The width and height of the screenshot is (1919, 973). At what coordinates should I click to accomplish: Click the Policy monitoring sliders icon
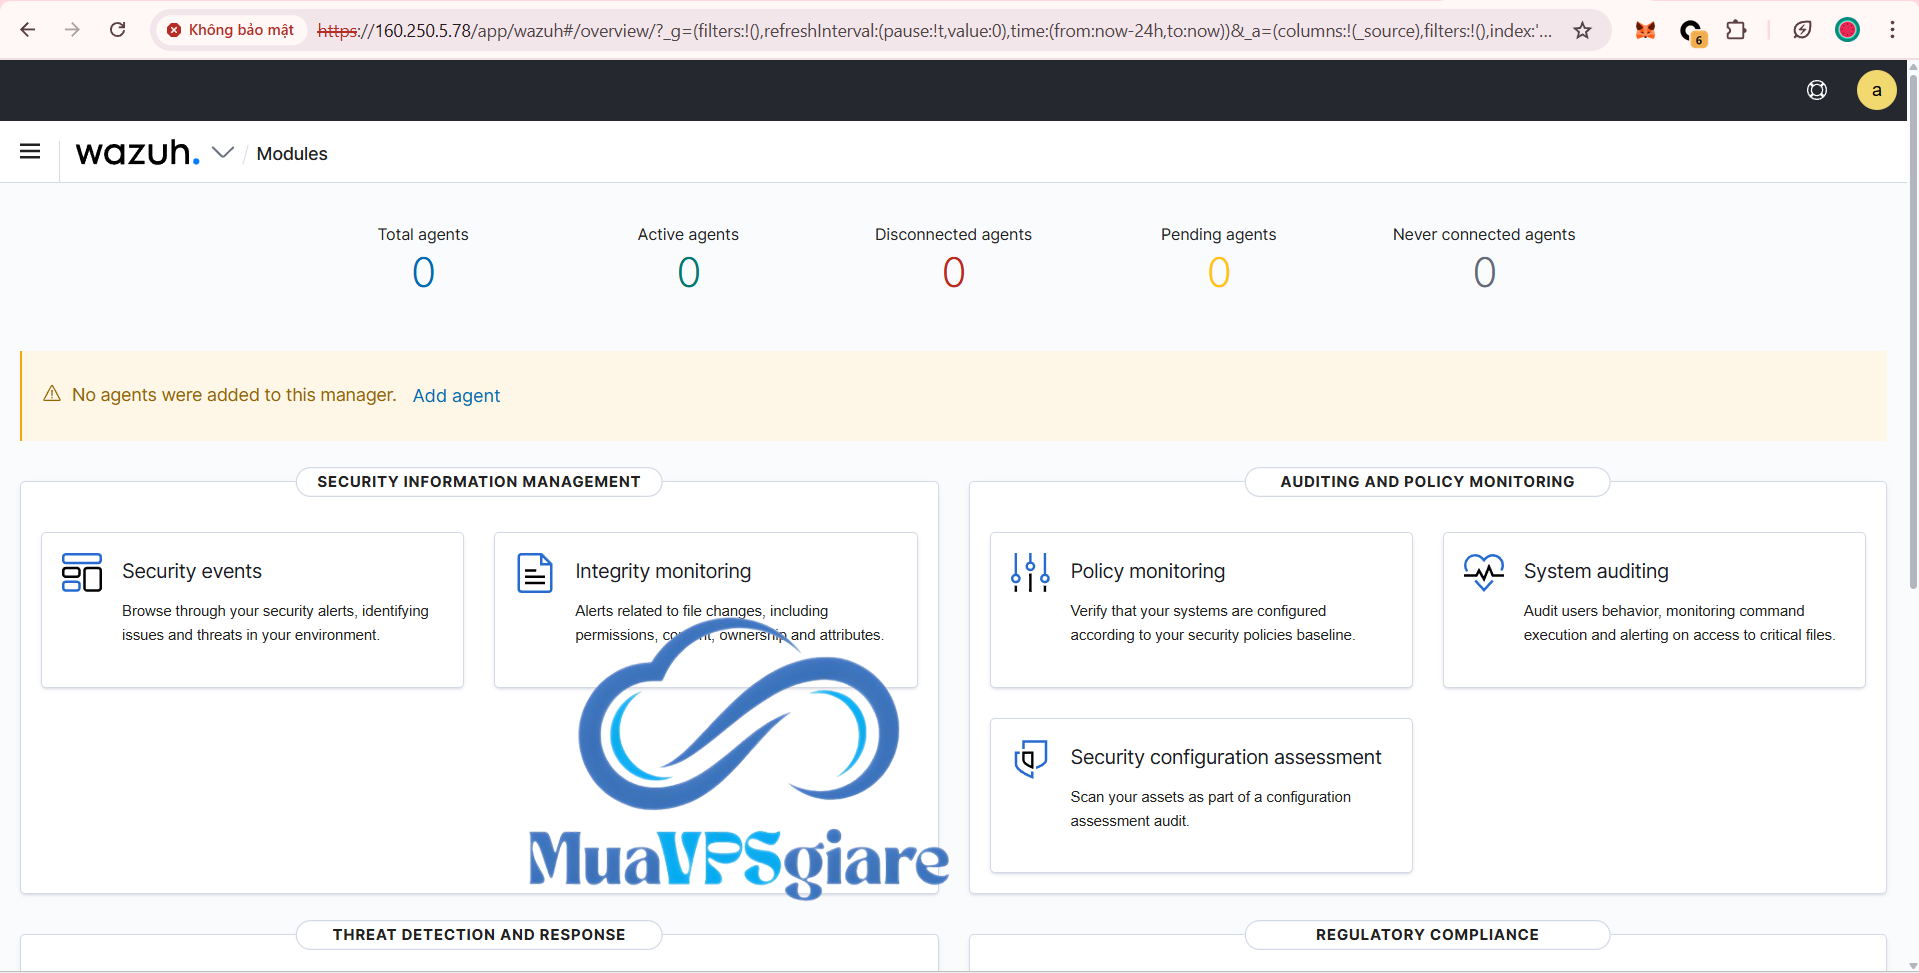click(1030, 572)
